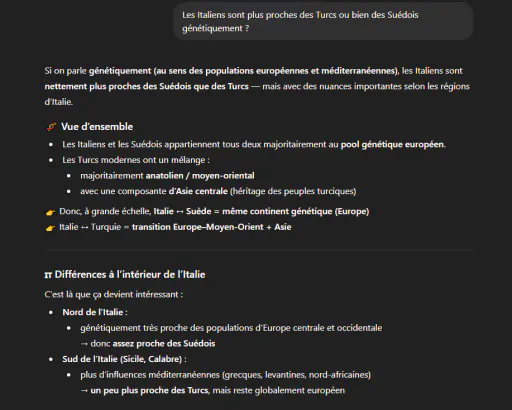
Task: Click the bold text "d'Asie centrale"
Action: pyautogui.click(x=198, y=191)
